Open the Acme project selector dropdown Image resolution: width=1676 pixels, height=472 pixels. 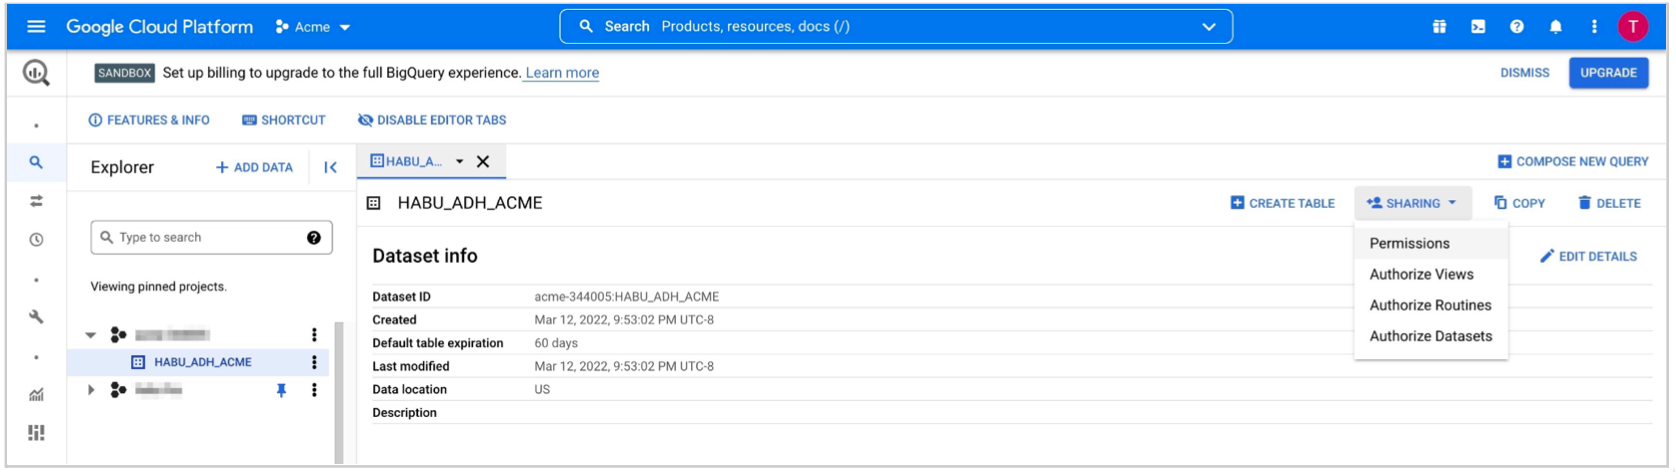313,27
